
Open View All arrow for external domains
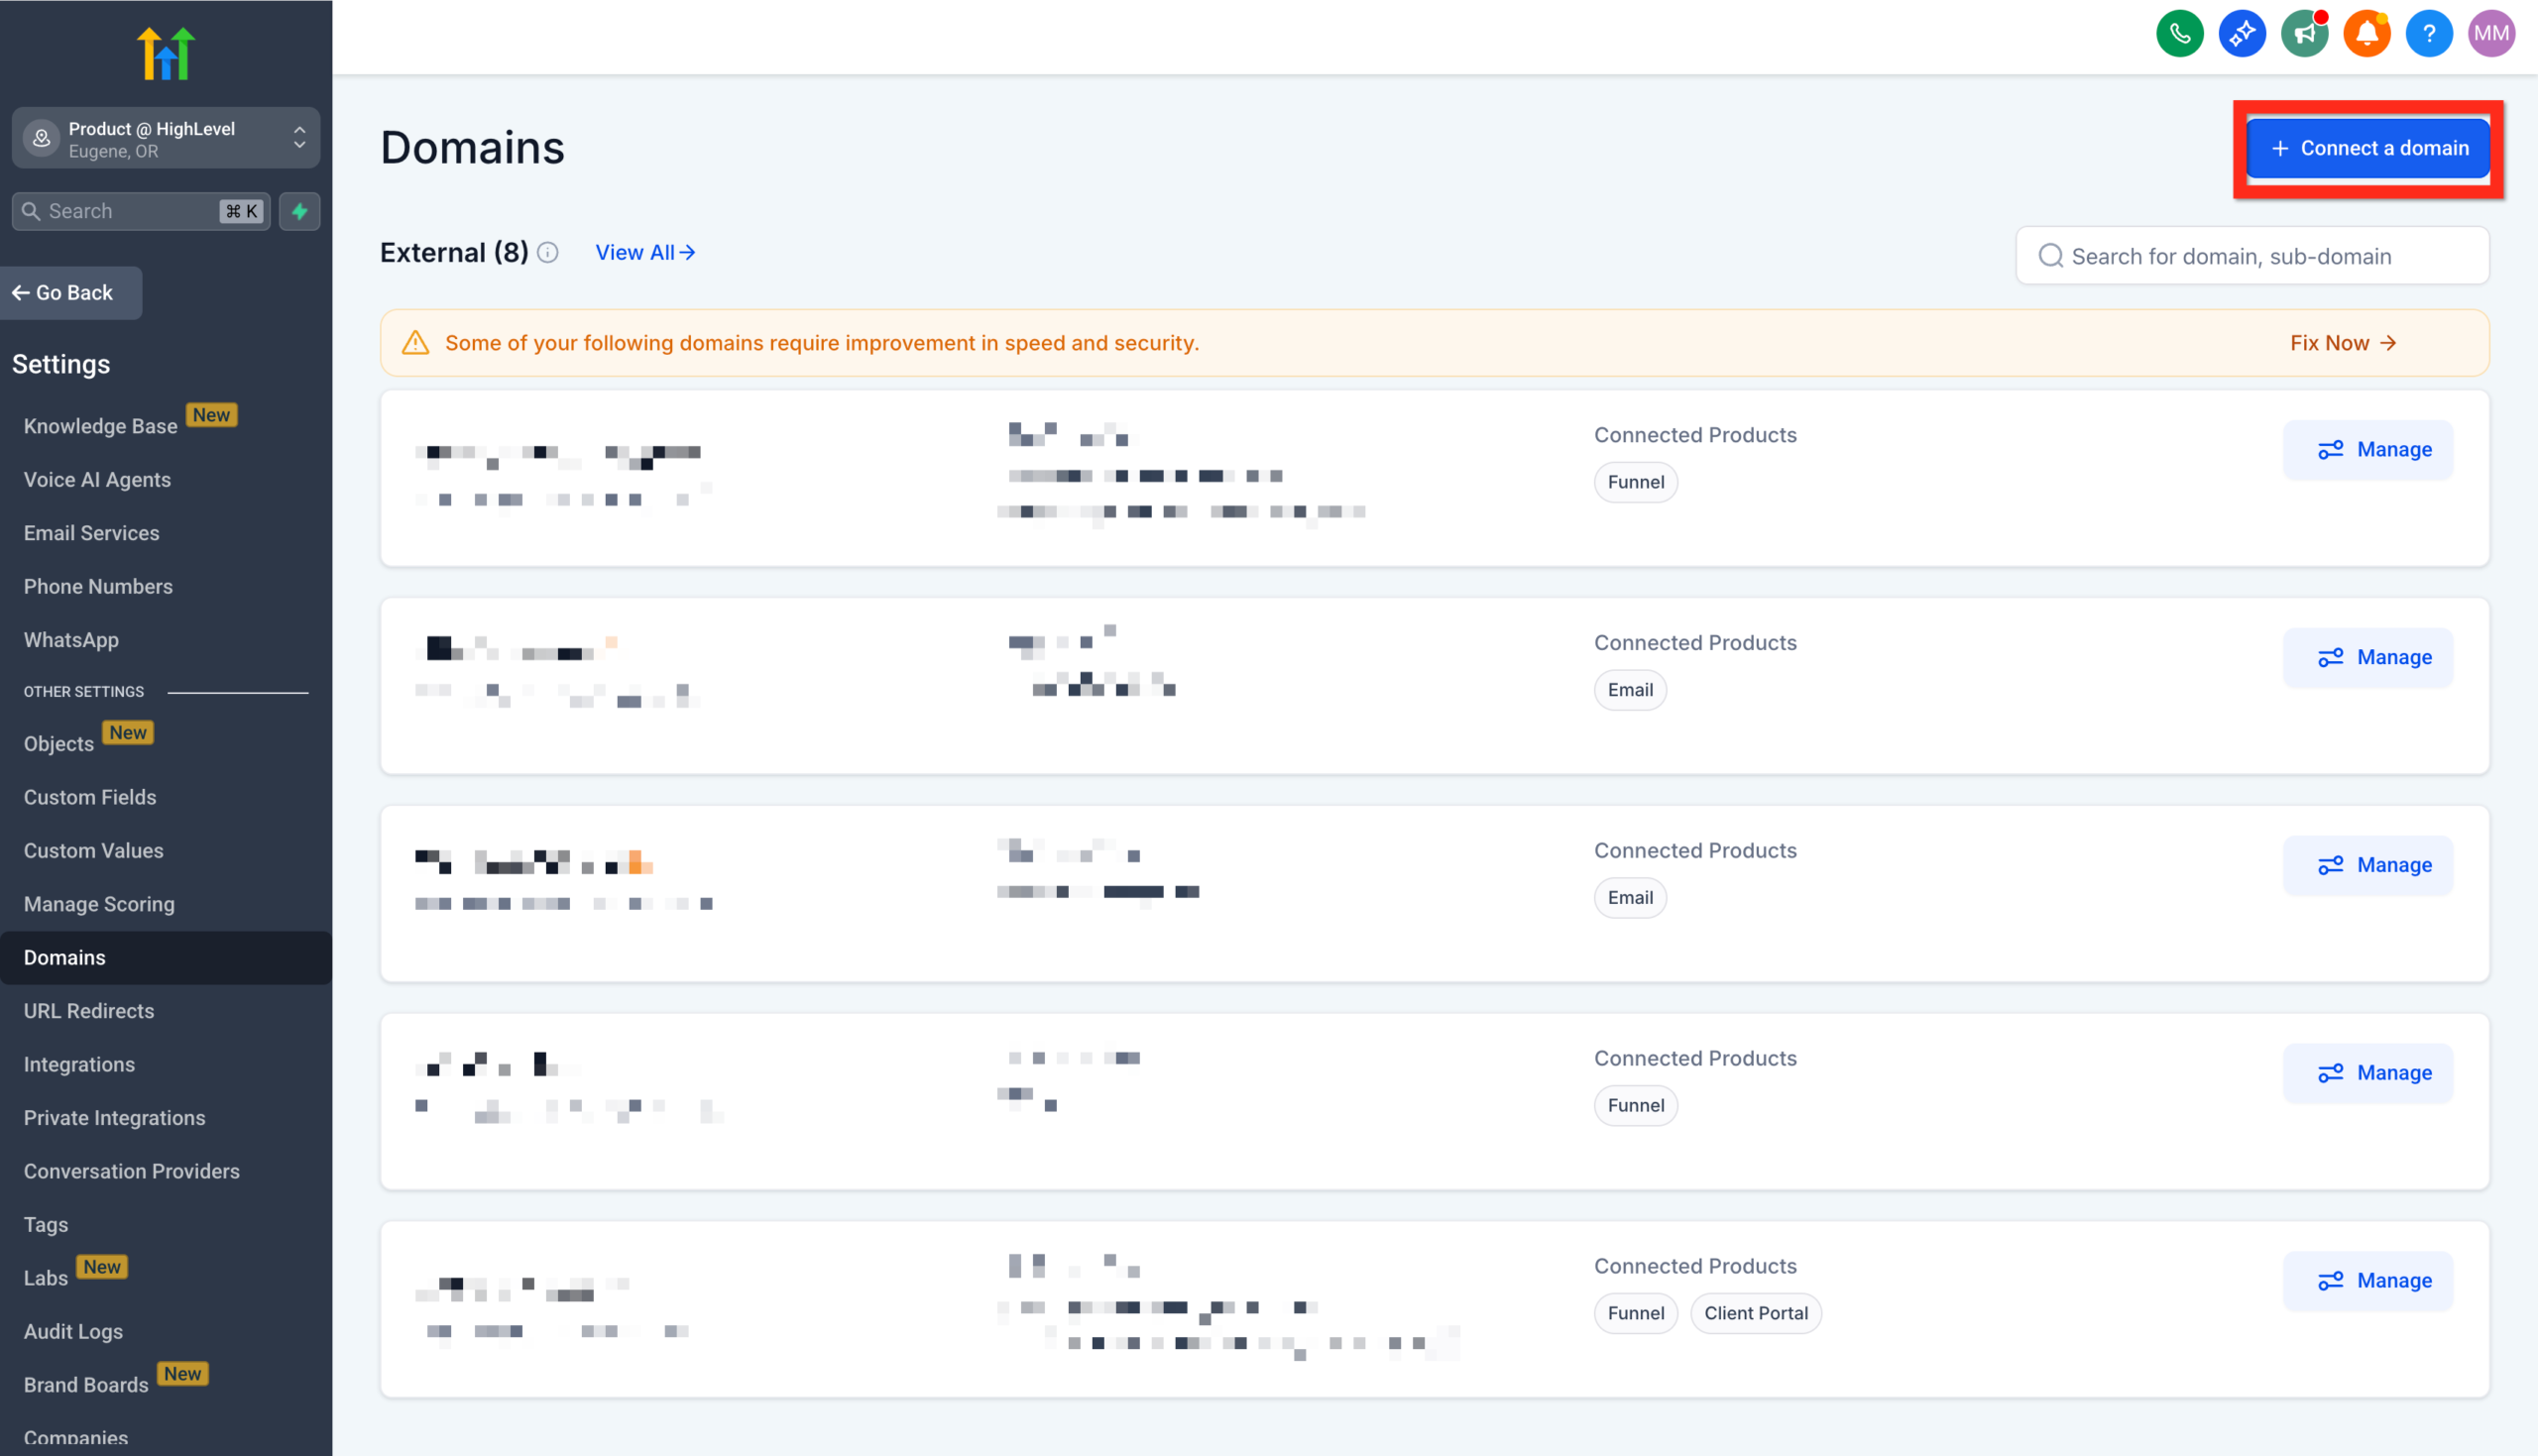pos(645,252)
